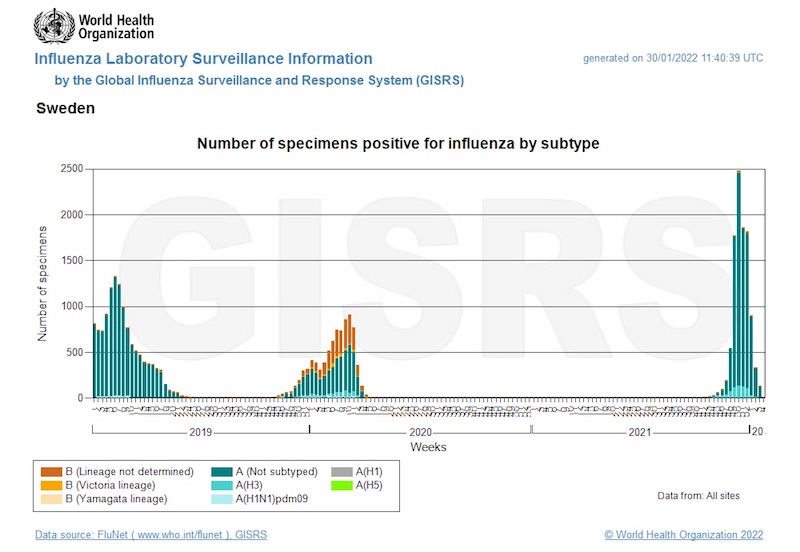Image resolution: width=800 pixels, height=552 pixels.
Task: Click the 2500 y-axis tick value
Action: (x=72, y=169)
